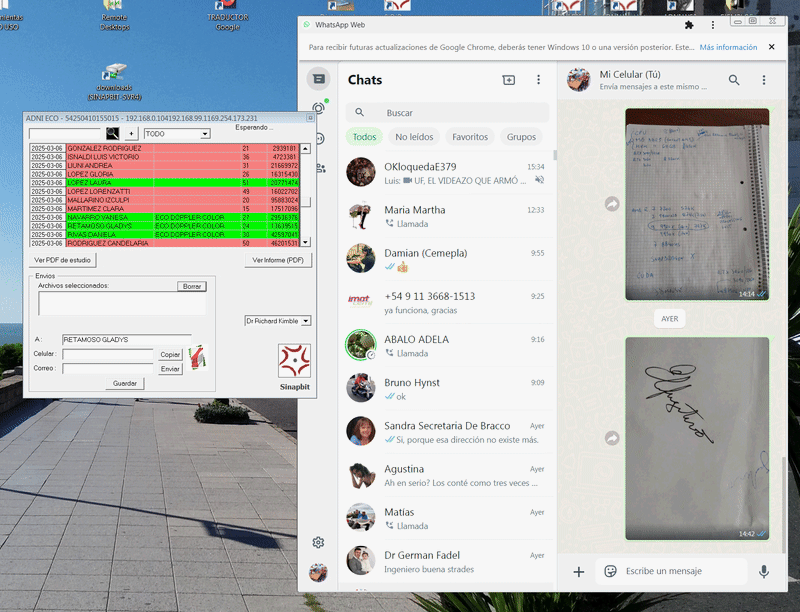Open the TODO filter dropdown

point(204,133)
